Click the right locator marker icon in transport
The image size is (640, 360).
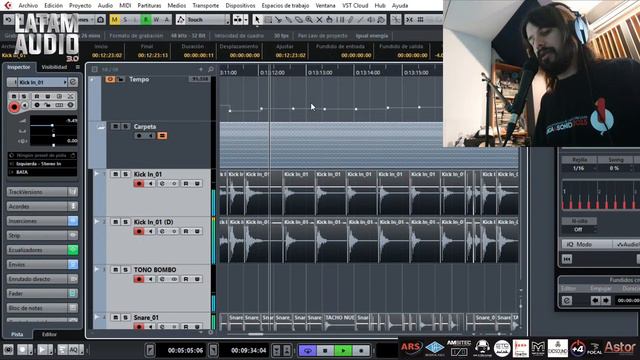(x=213, y=350)
